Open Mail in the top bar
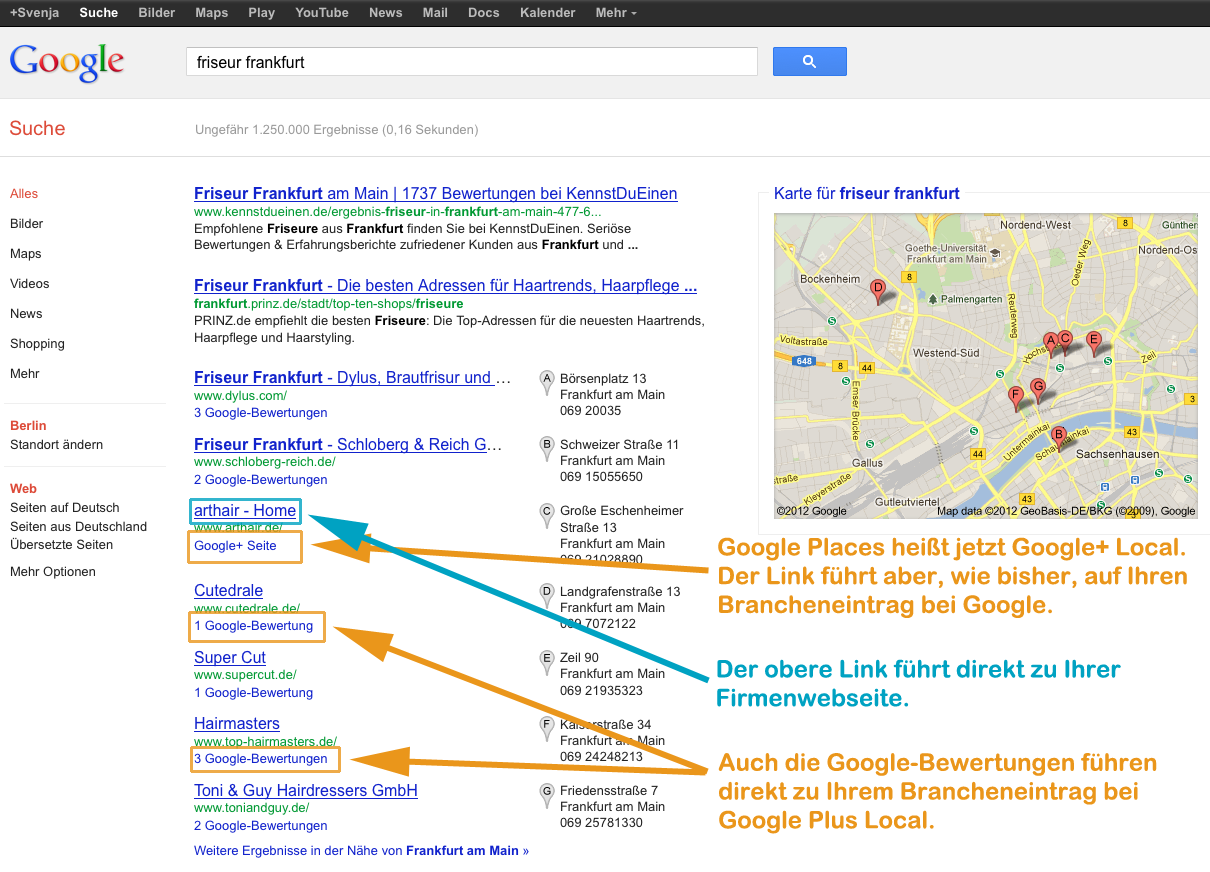Screen dimensions: 1210x872 (435, 13)
